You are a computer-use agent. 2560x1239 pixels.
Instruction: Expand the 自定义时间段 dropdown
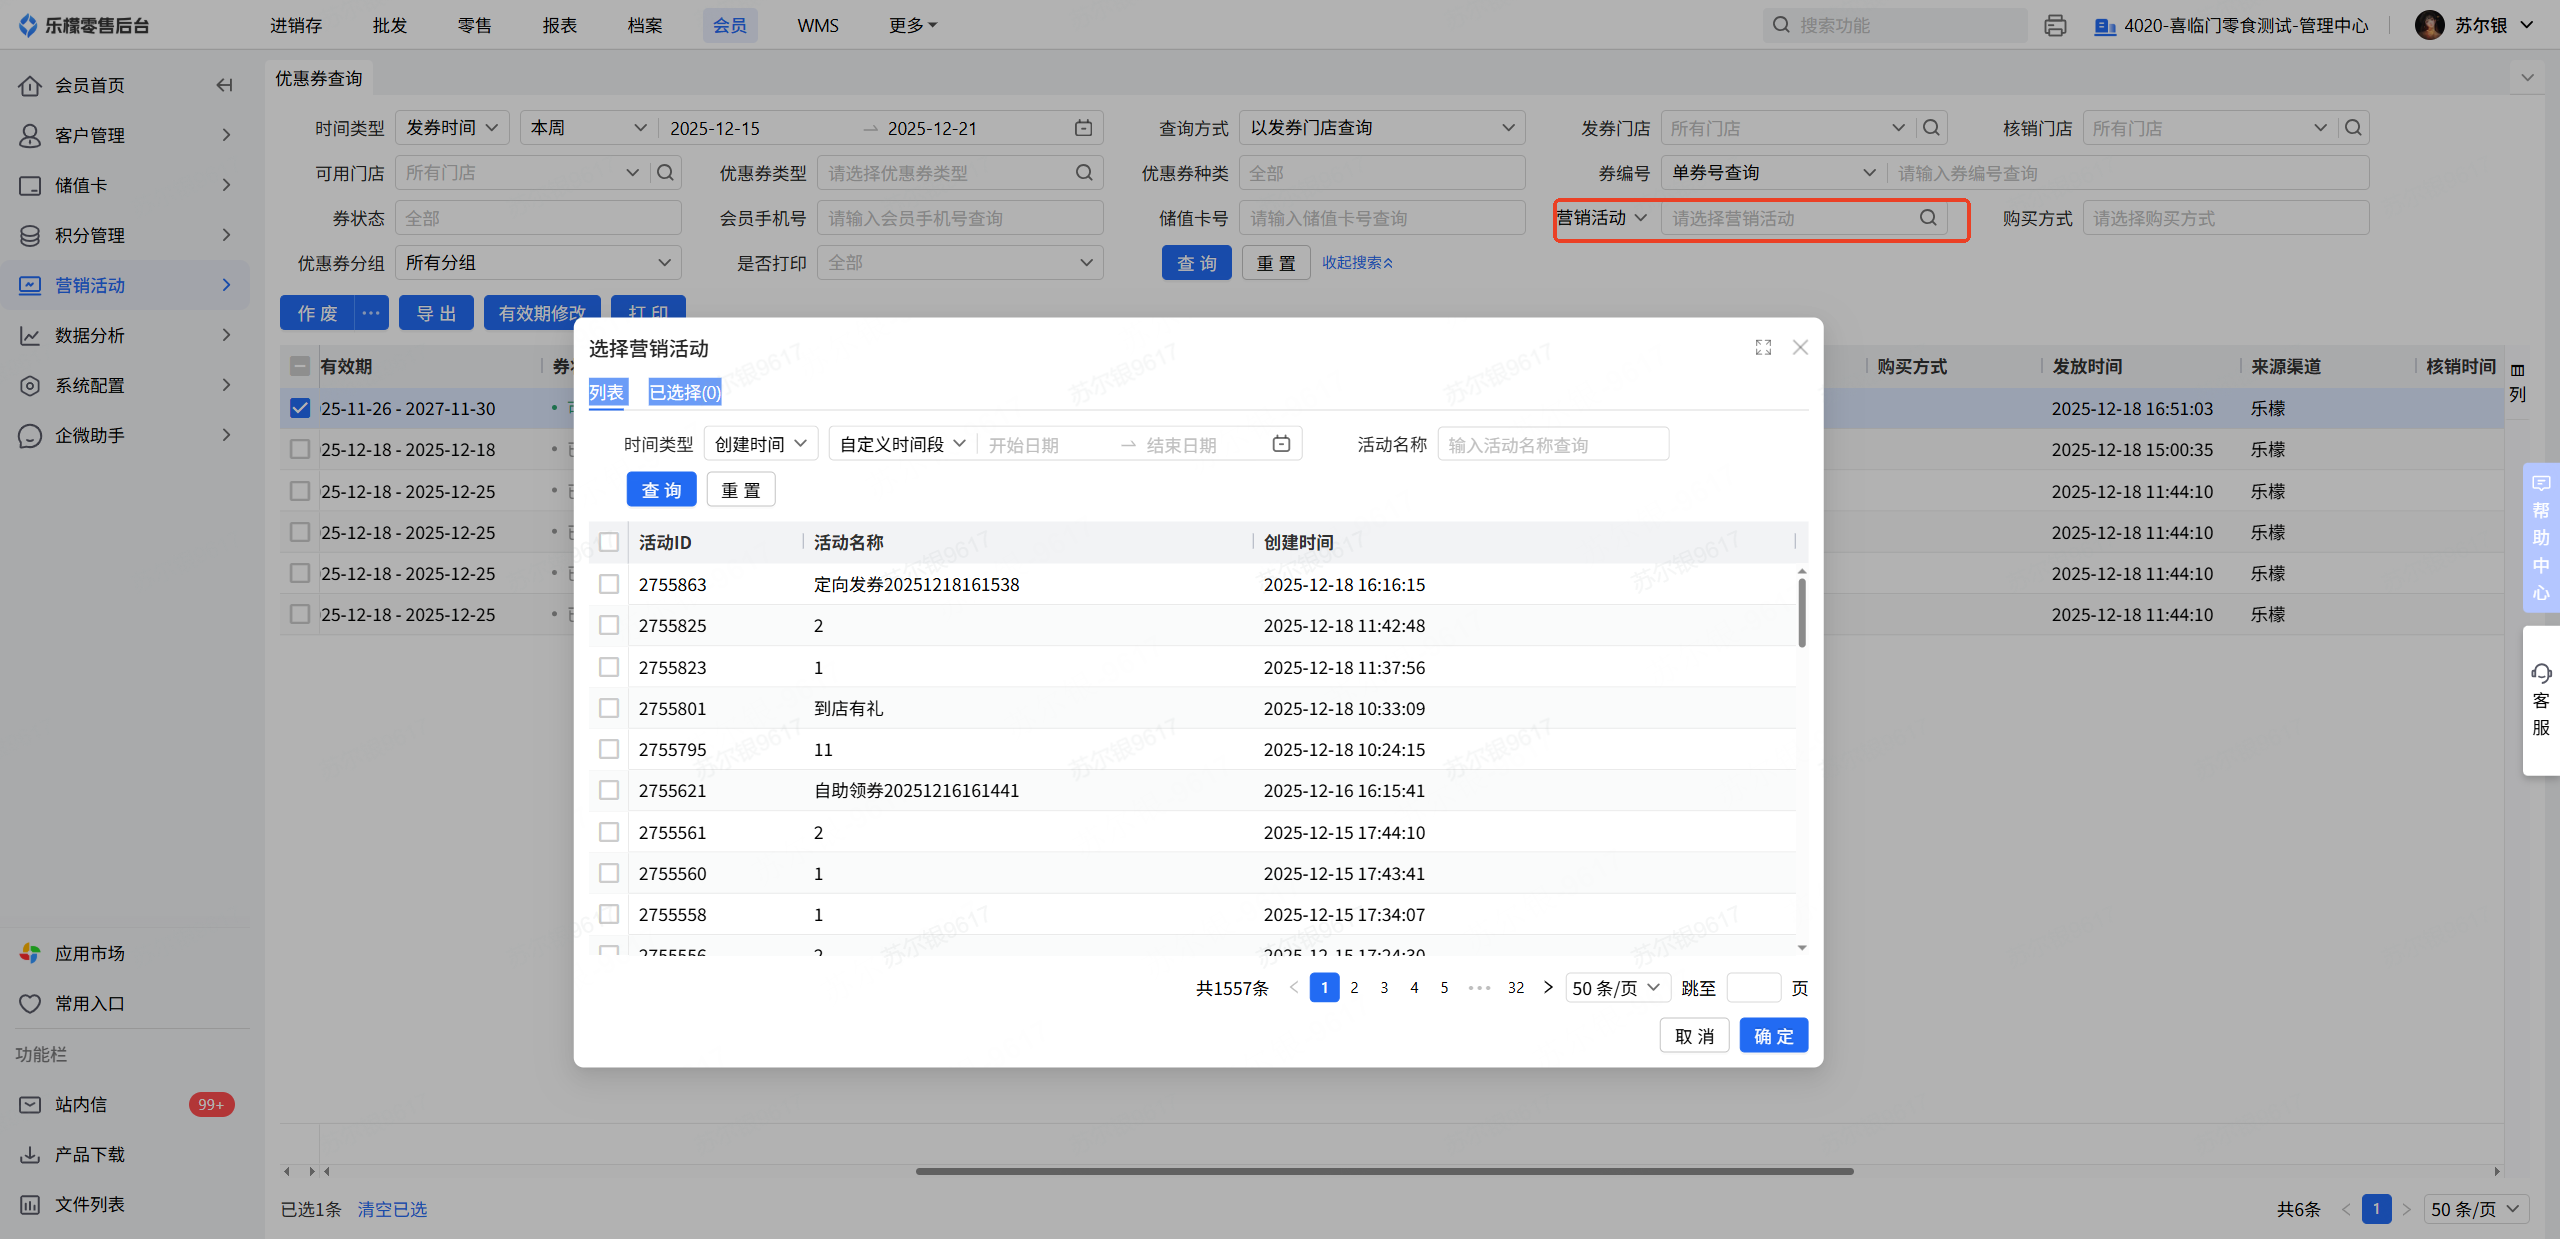902,444
